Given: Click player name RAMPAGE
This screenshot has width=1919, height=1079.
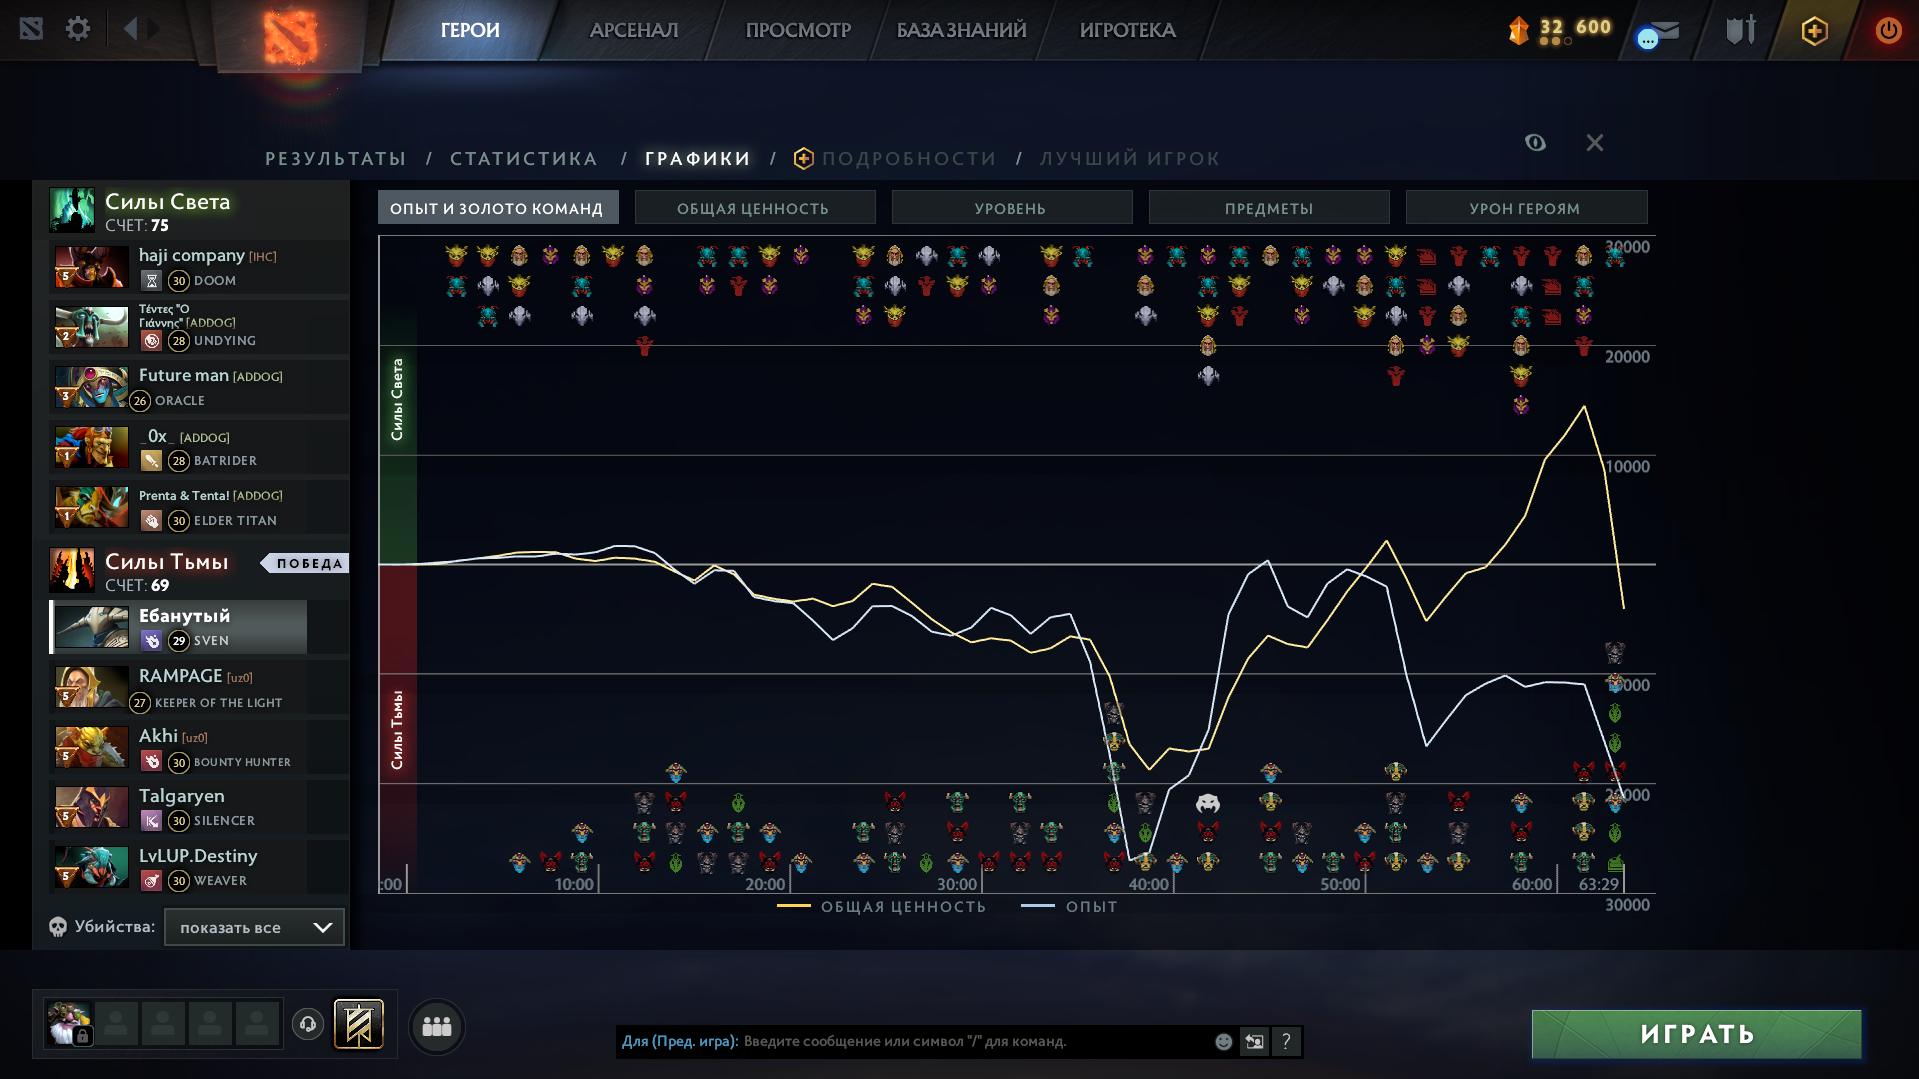Looking at the screenshot, I should 181,676.
